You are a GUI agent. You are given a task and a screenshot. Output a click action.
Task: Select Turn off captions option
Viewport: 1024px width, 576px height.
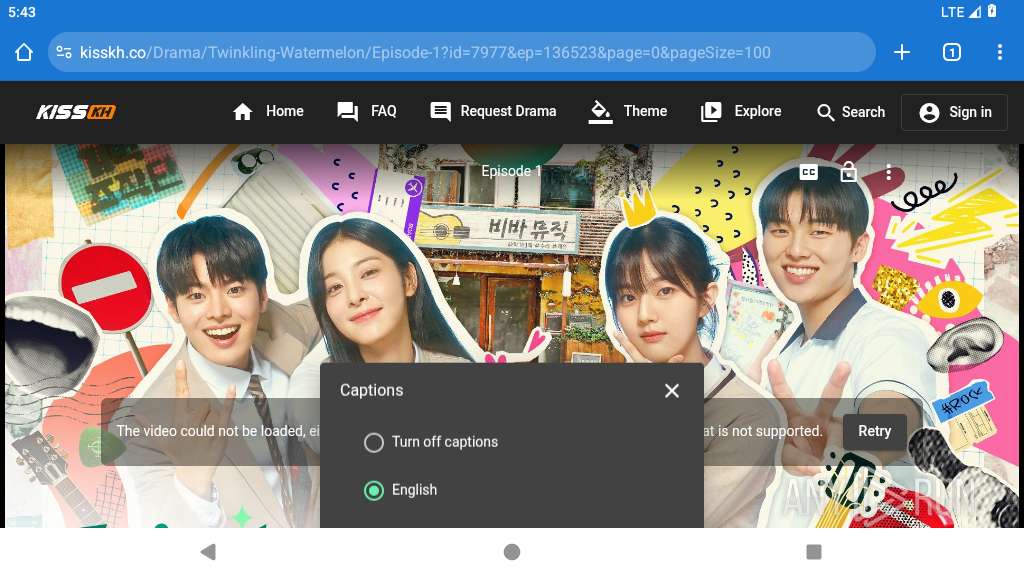click(x=431, y=442)
